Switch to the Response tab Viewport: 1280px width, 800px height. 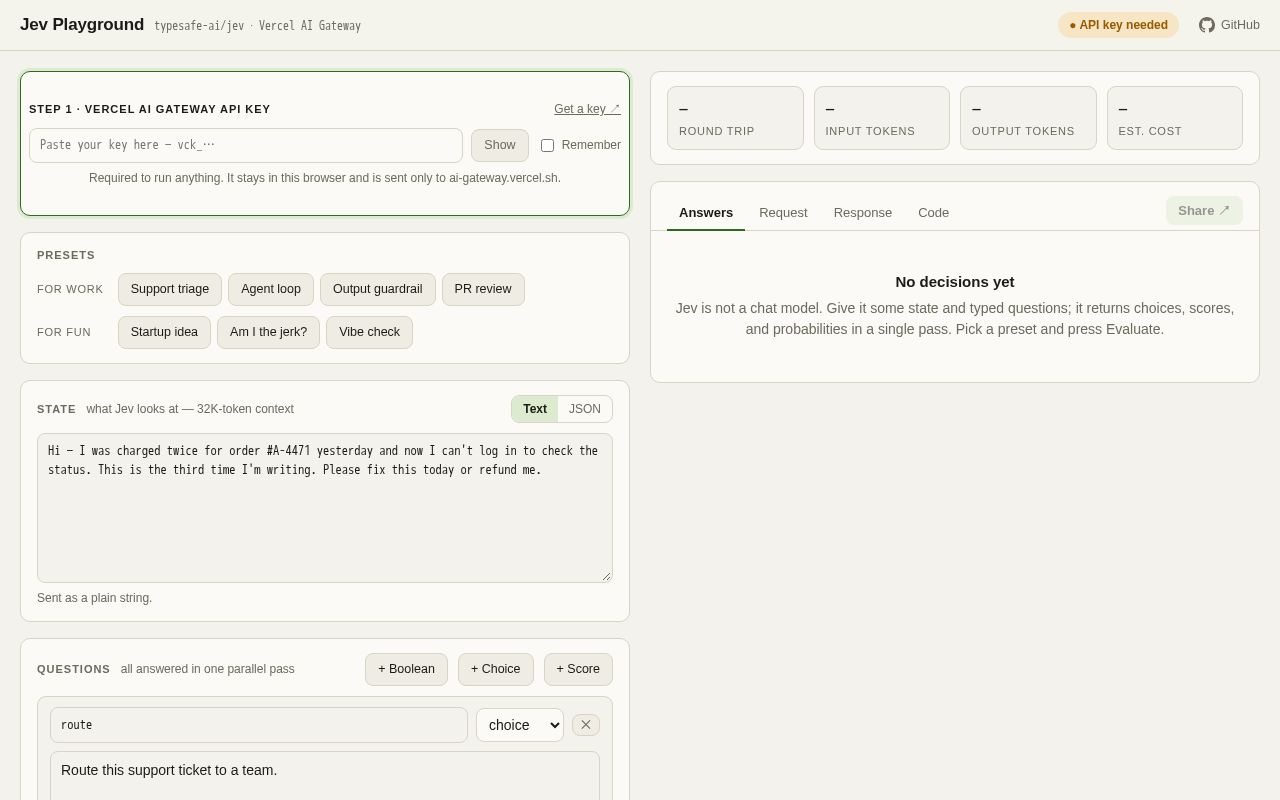coord(863,212)
